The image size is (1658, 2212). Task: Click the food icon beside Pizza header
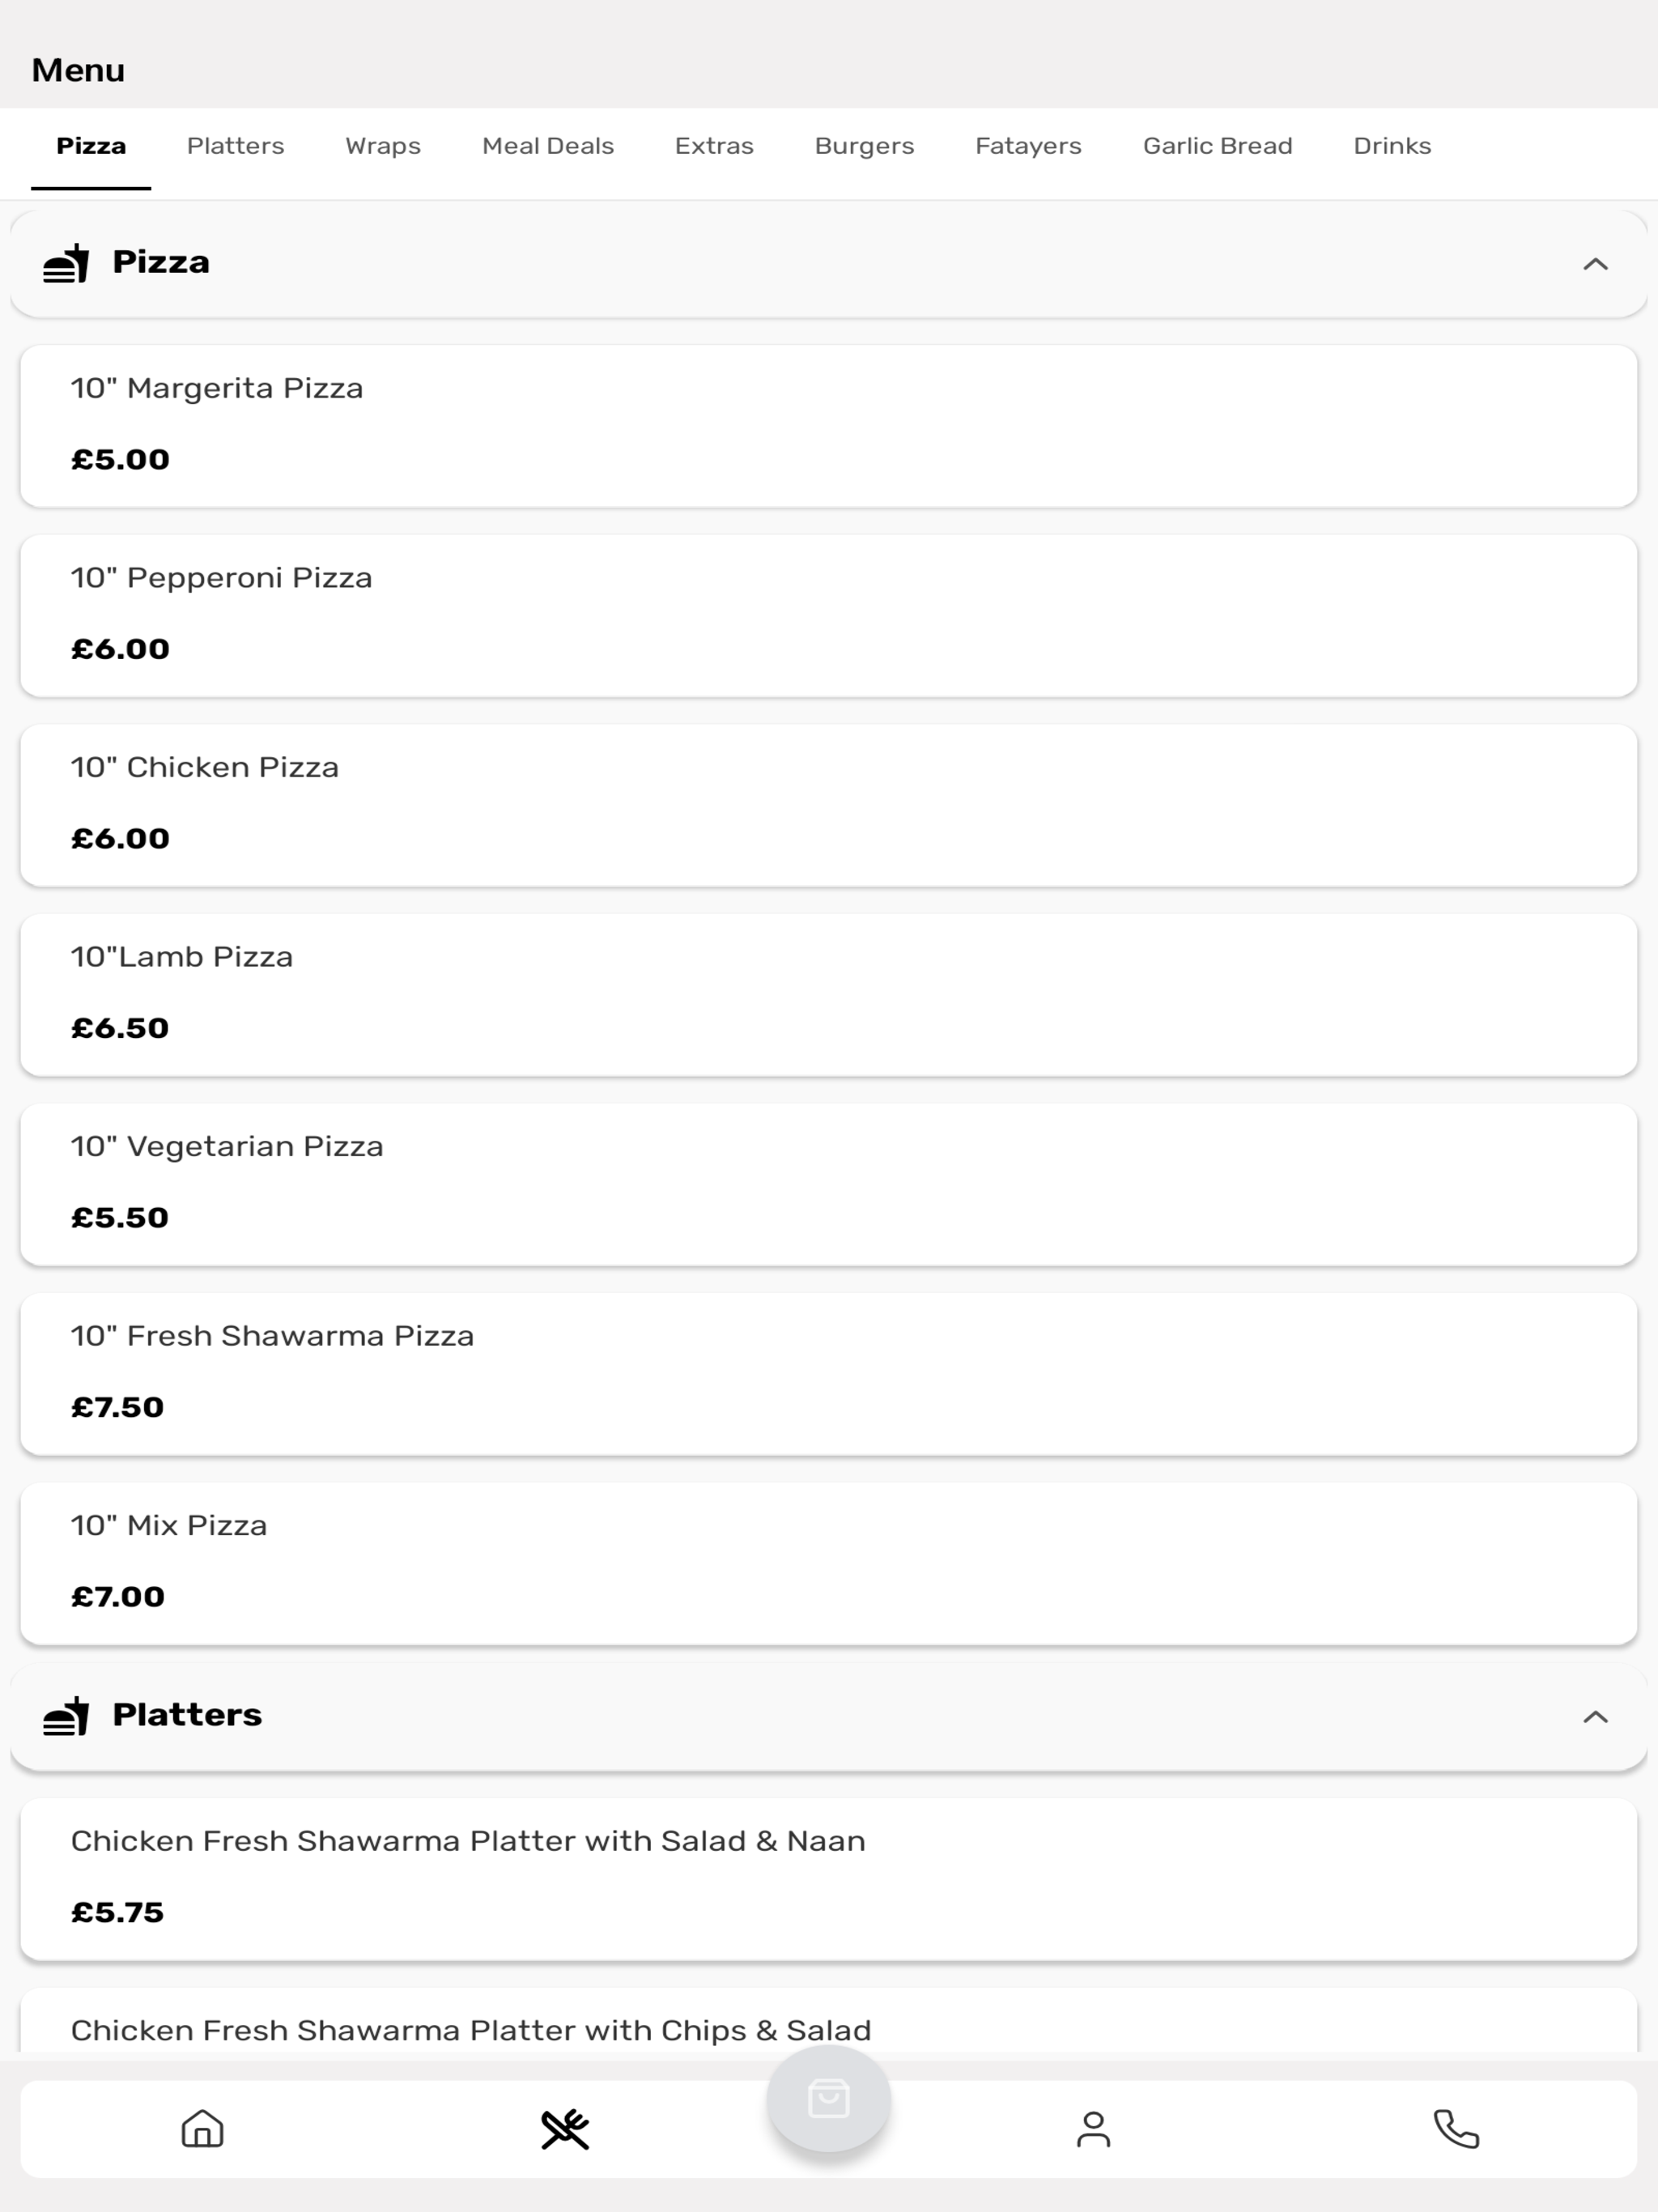tap(66, 263)
